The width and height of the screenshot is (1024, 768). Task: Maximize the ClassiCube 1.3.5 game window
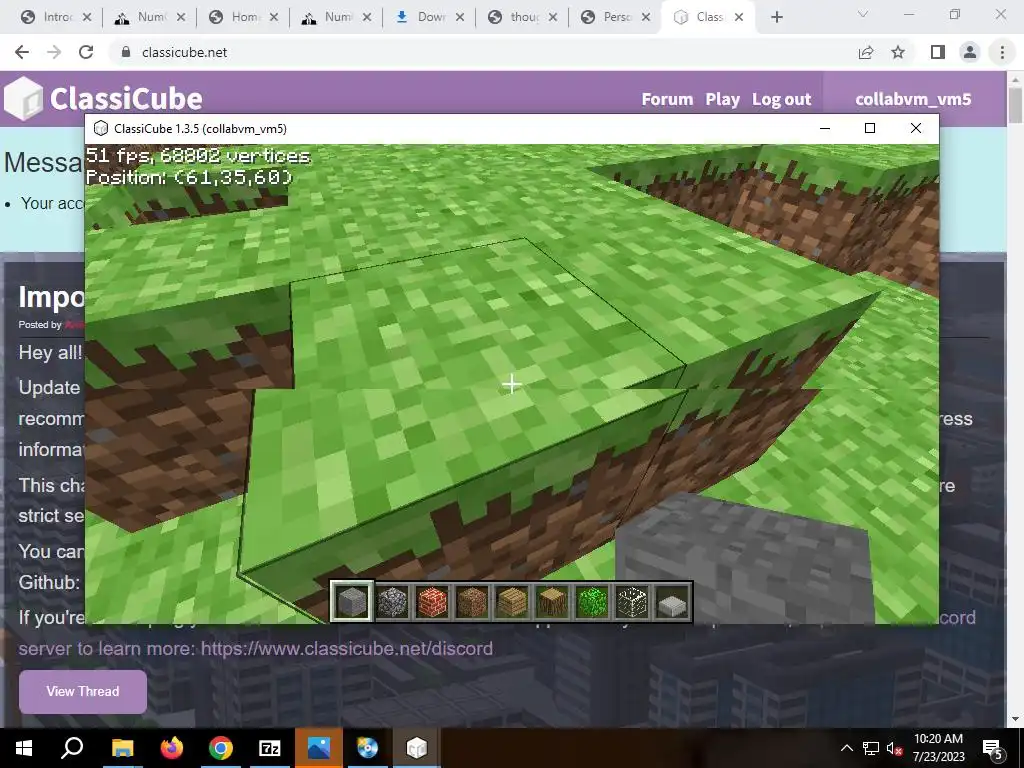[870, 129]
